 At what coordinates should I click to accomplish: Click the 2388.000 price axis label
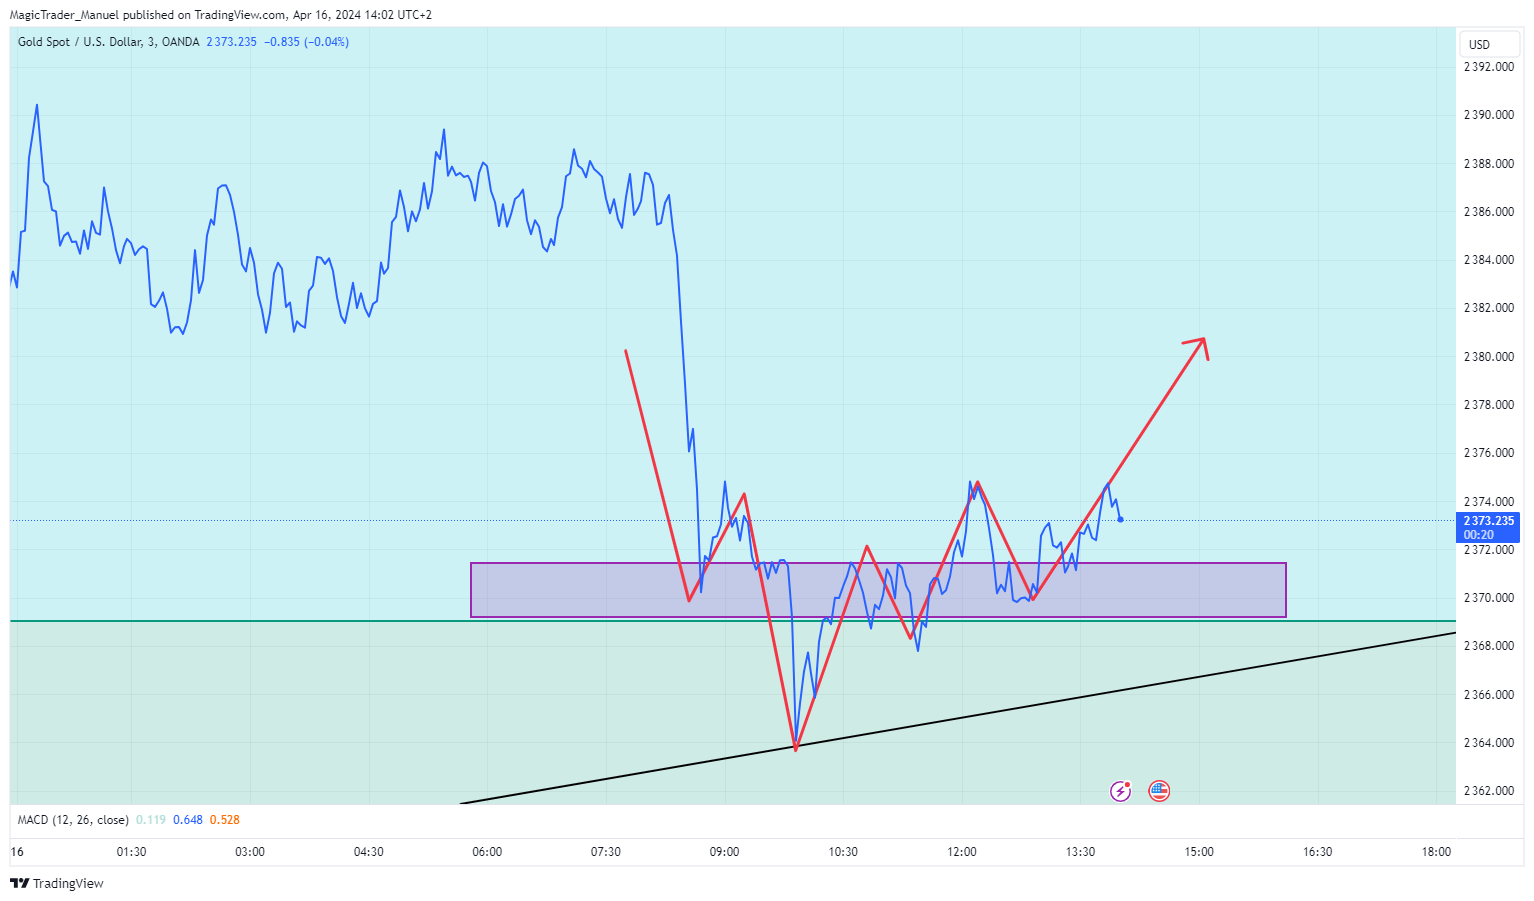coord(1489,164)
